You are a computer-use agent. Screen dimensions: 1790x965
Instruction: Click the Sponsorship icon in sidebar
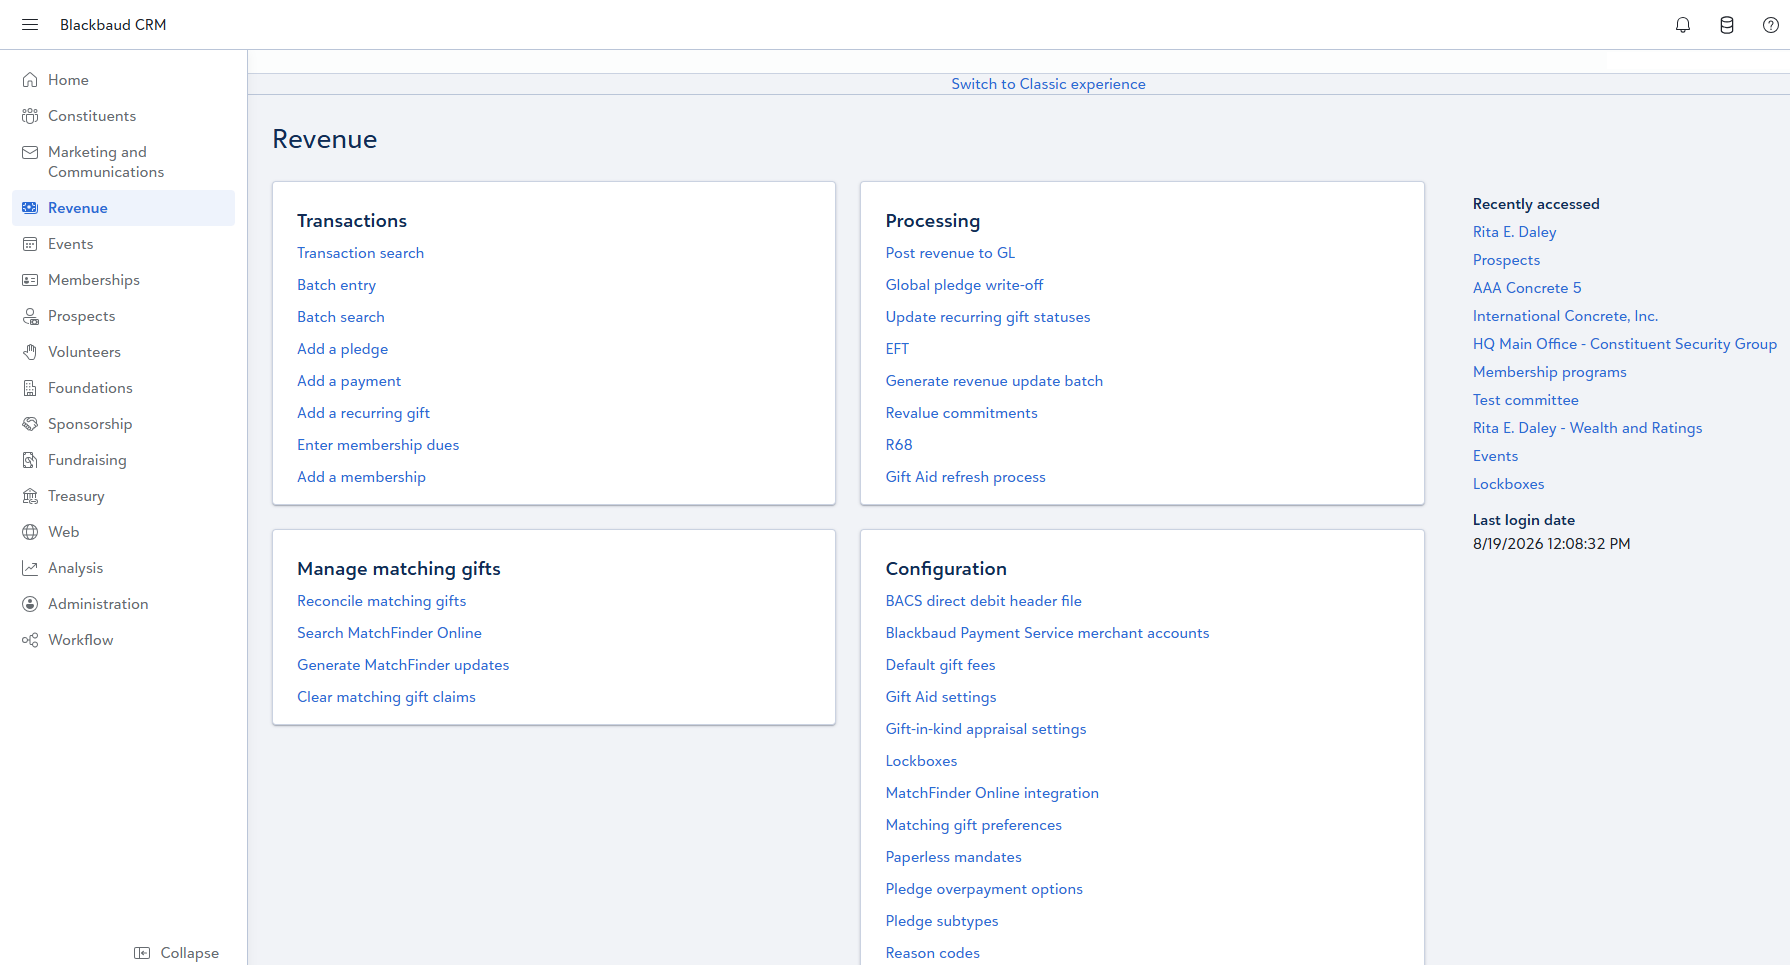point(30,424)
